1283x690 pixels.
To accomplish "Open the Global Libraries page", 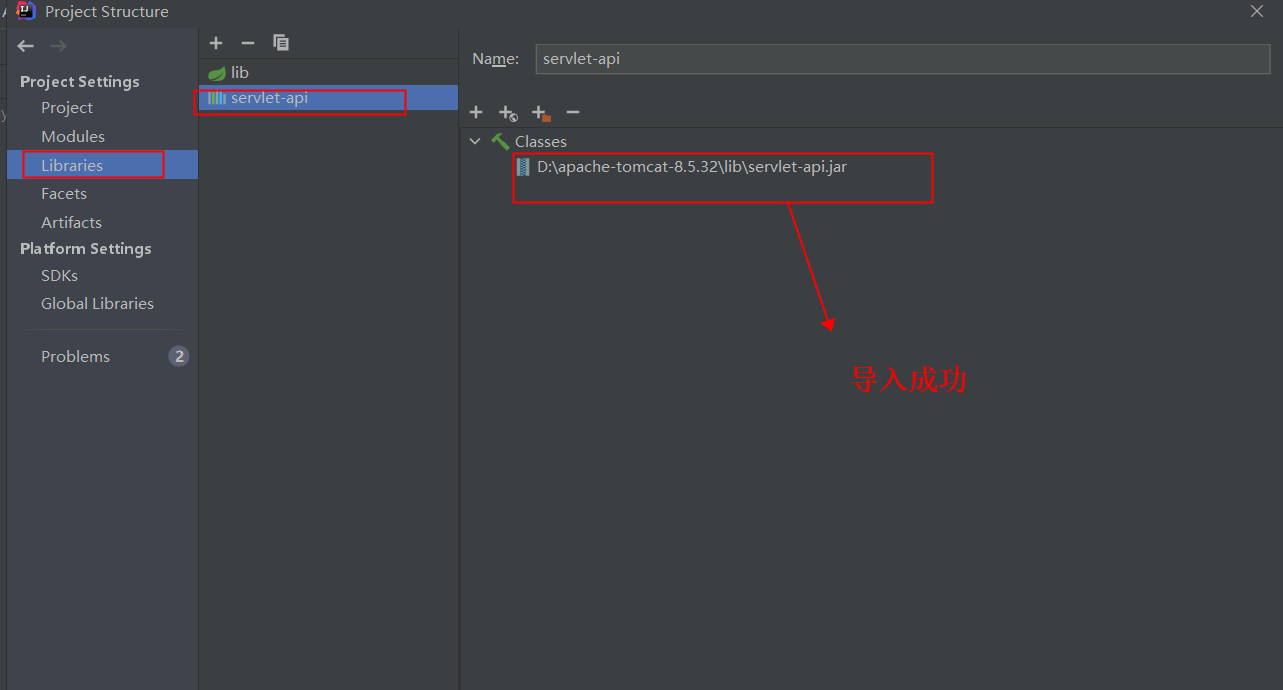I will [x=97, y=304].
